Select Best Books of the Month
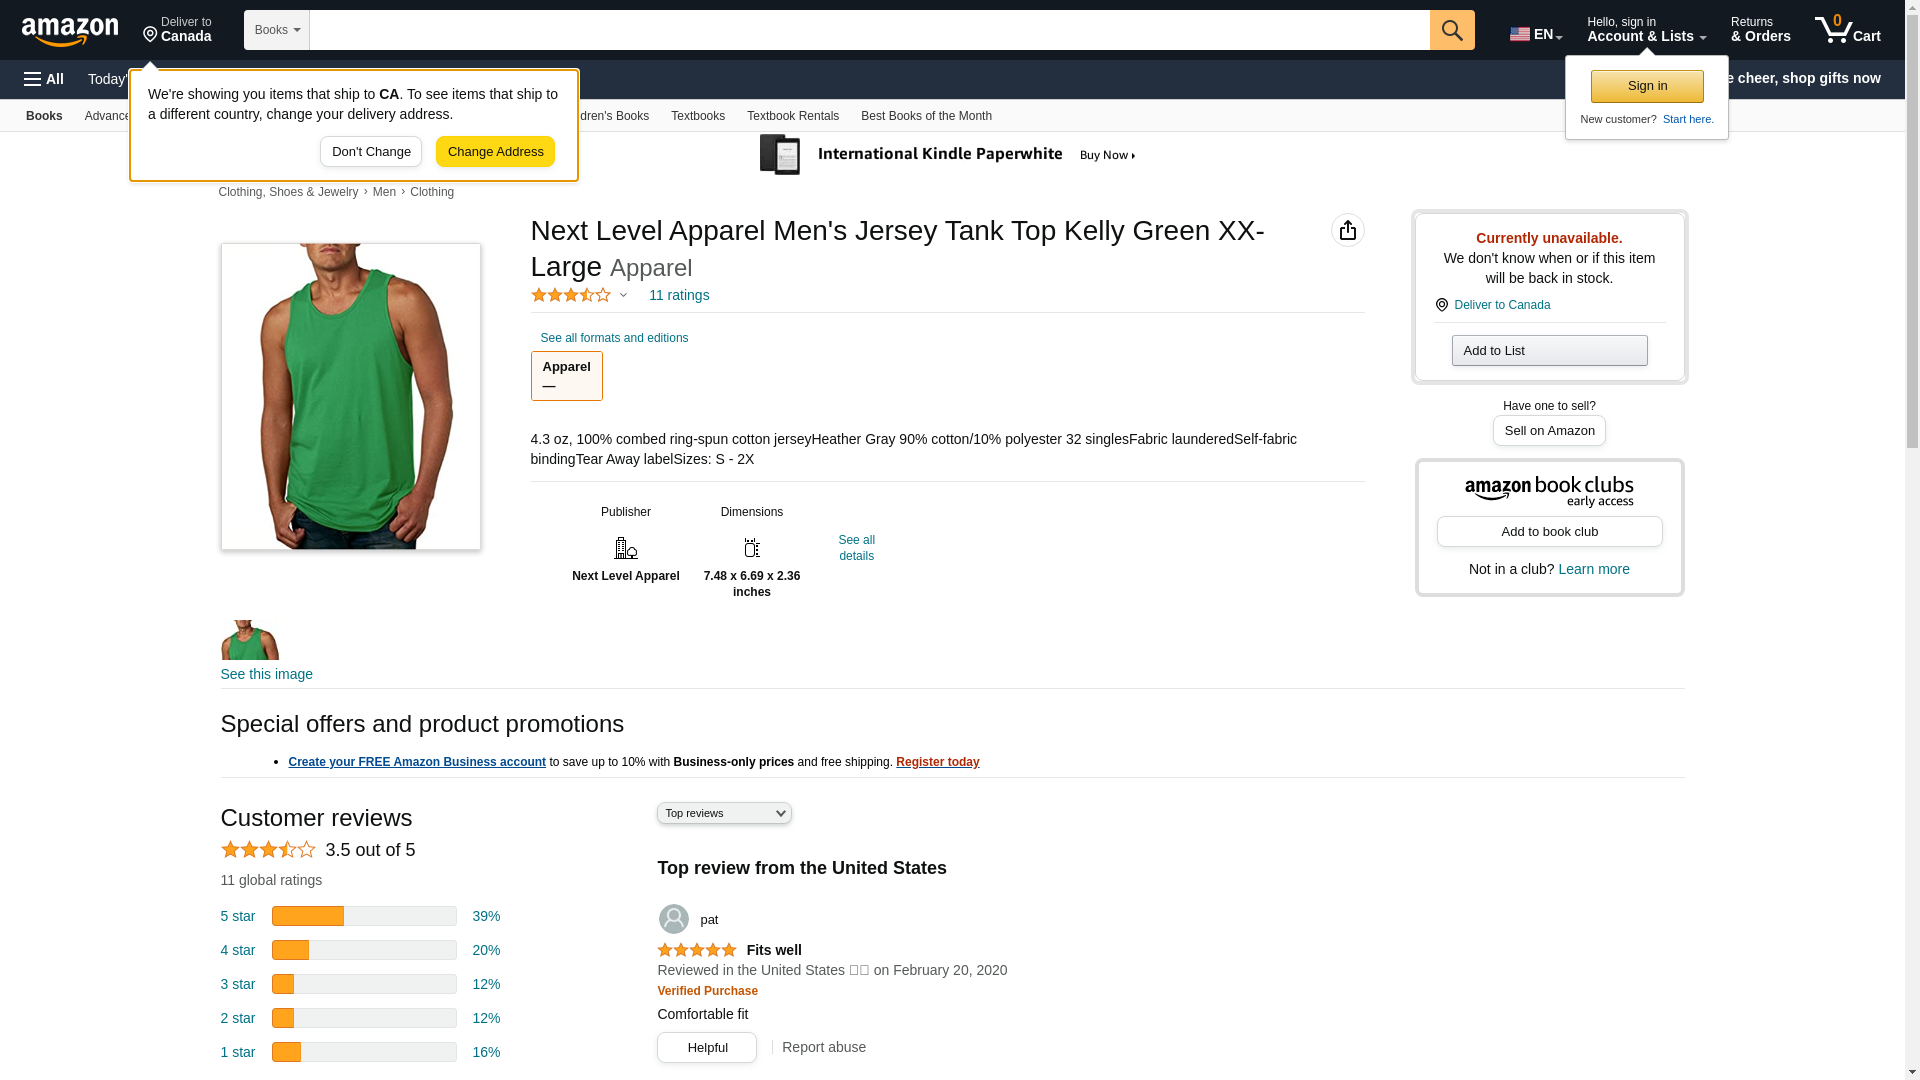 pyautogui.click(x=926, y=116)
